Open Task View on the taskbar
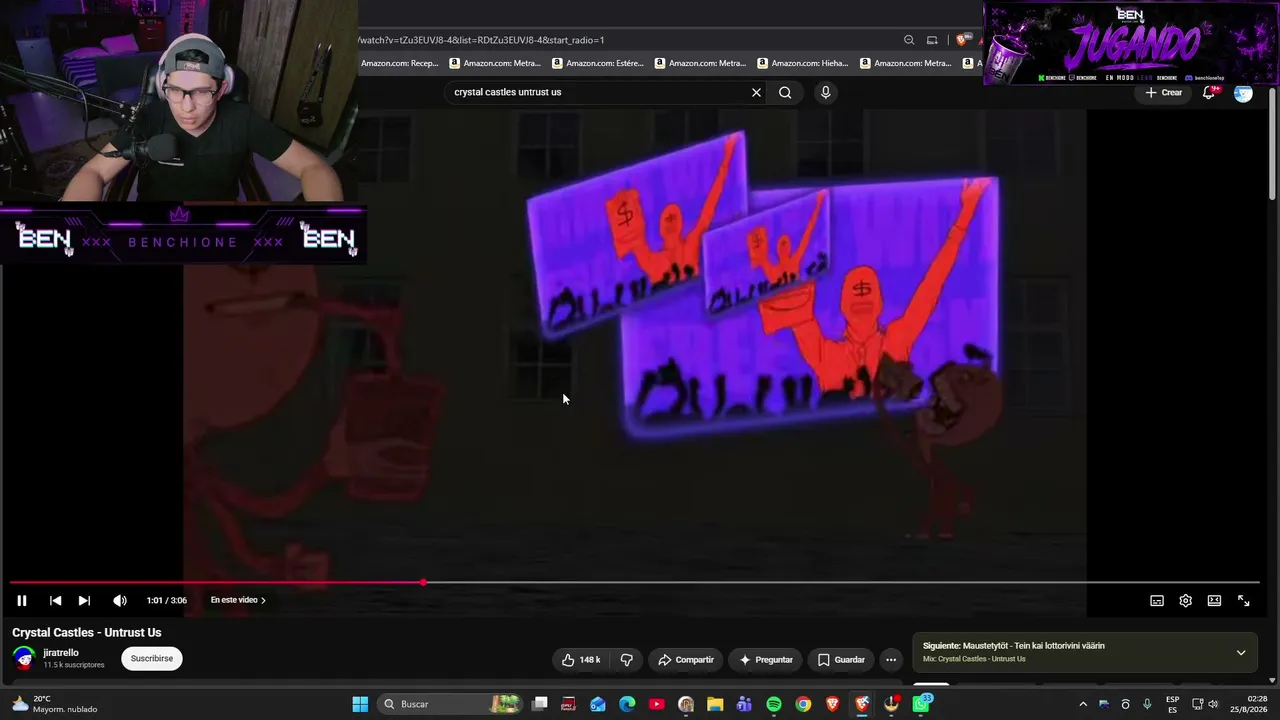The image size is (1280, 720). click(x=540, y=704)
